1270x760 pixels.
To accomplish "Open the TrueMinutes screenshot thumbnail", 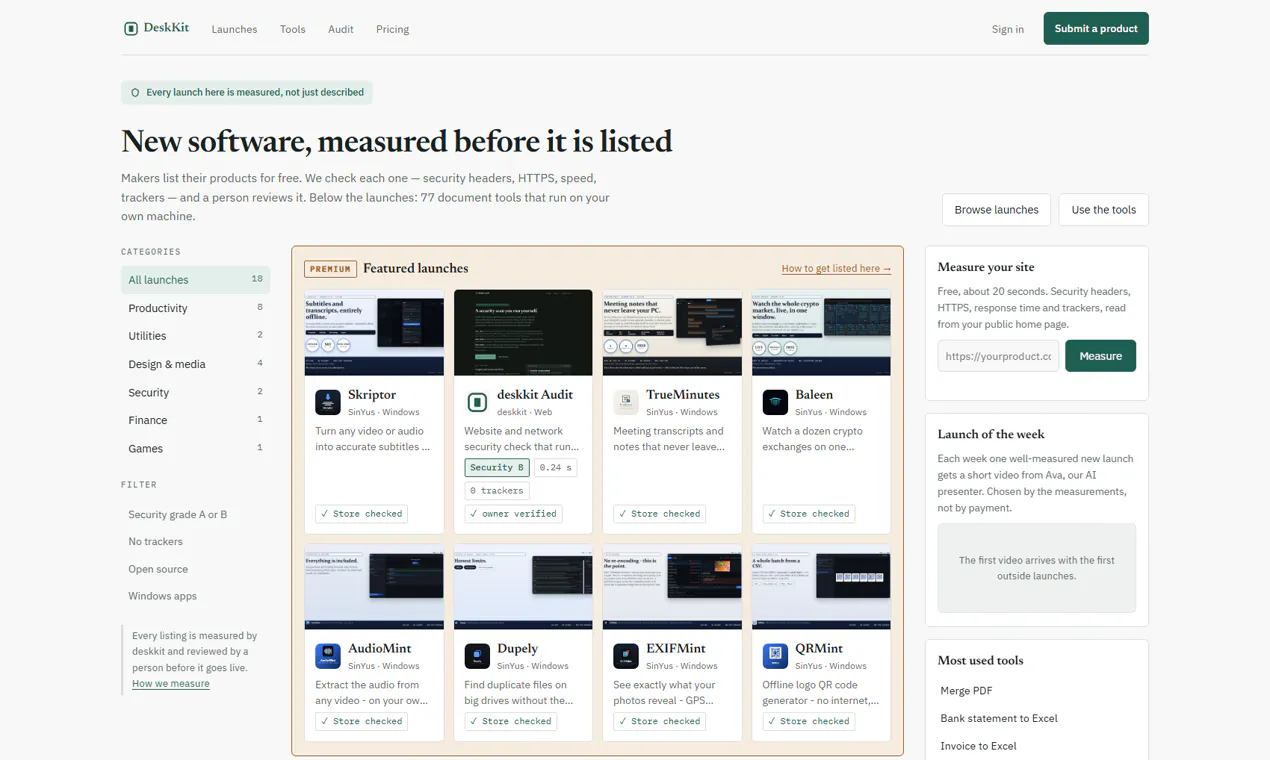I will pyautogui.click(x=672, y=333).
